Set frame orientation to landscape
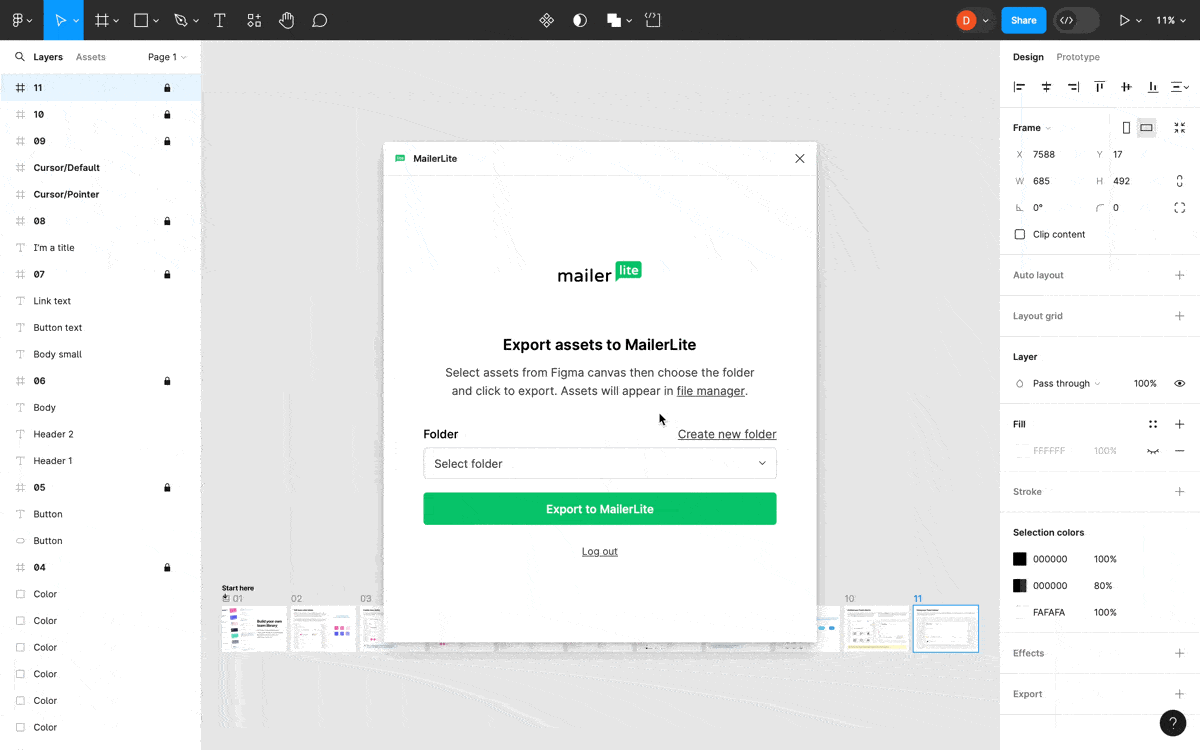 [x=1146, y=128]
